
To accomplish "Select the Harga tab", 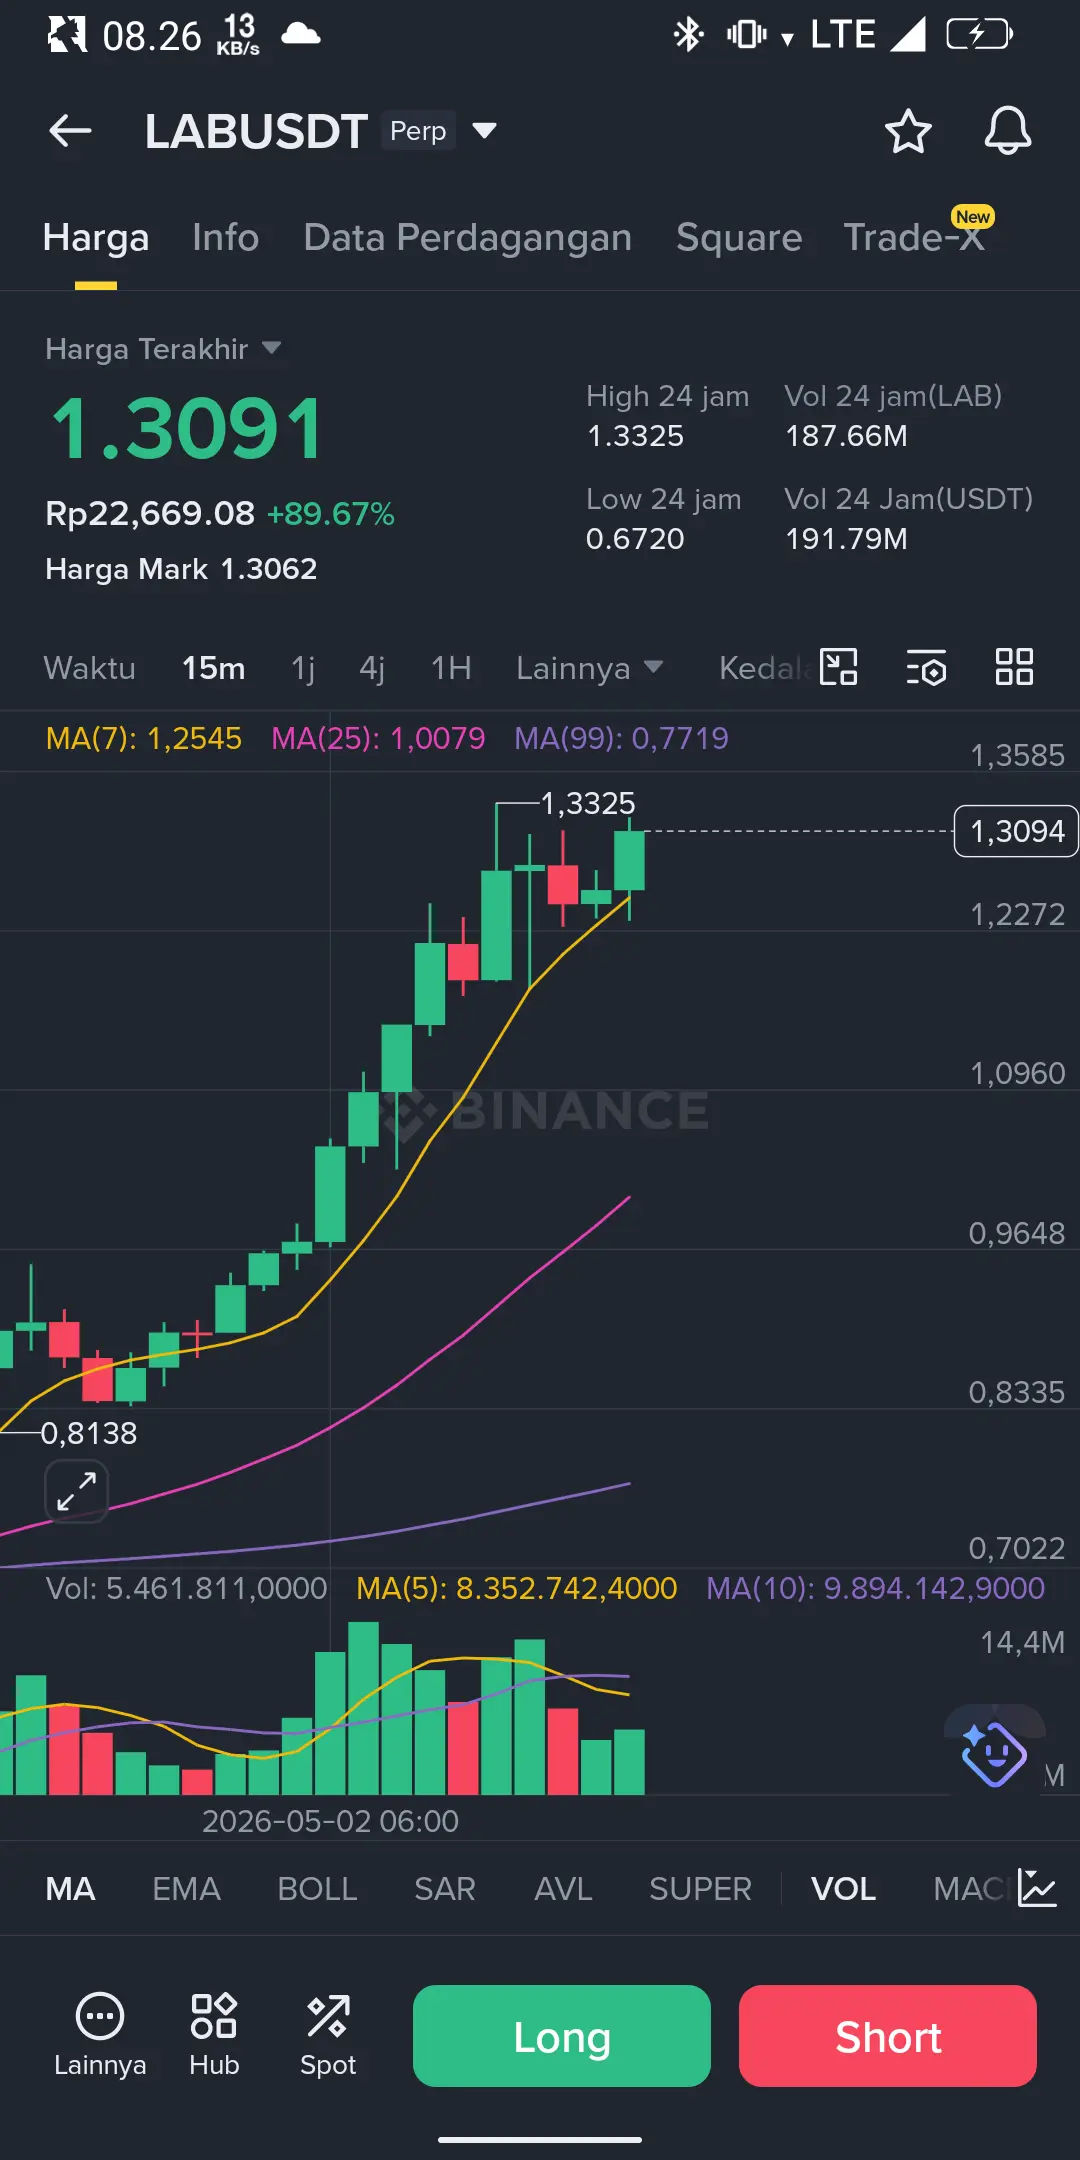I will (x=96, y=238).
